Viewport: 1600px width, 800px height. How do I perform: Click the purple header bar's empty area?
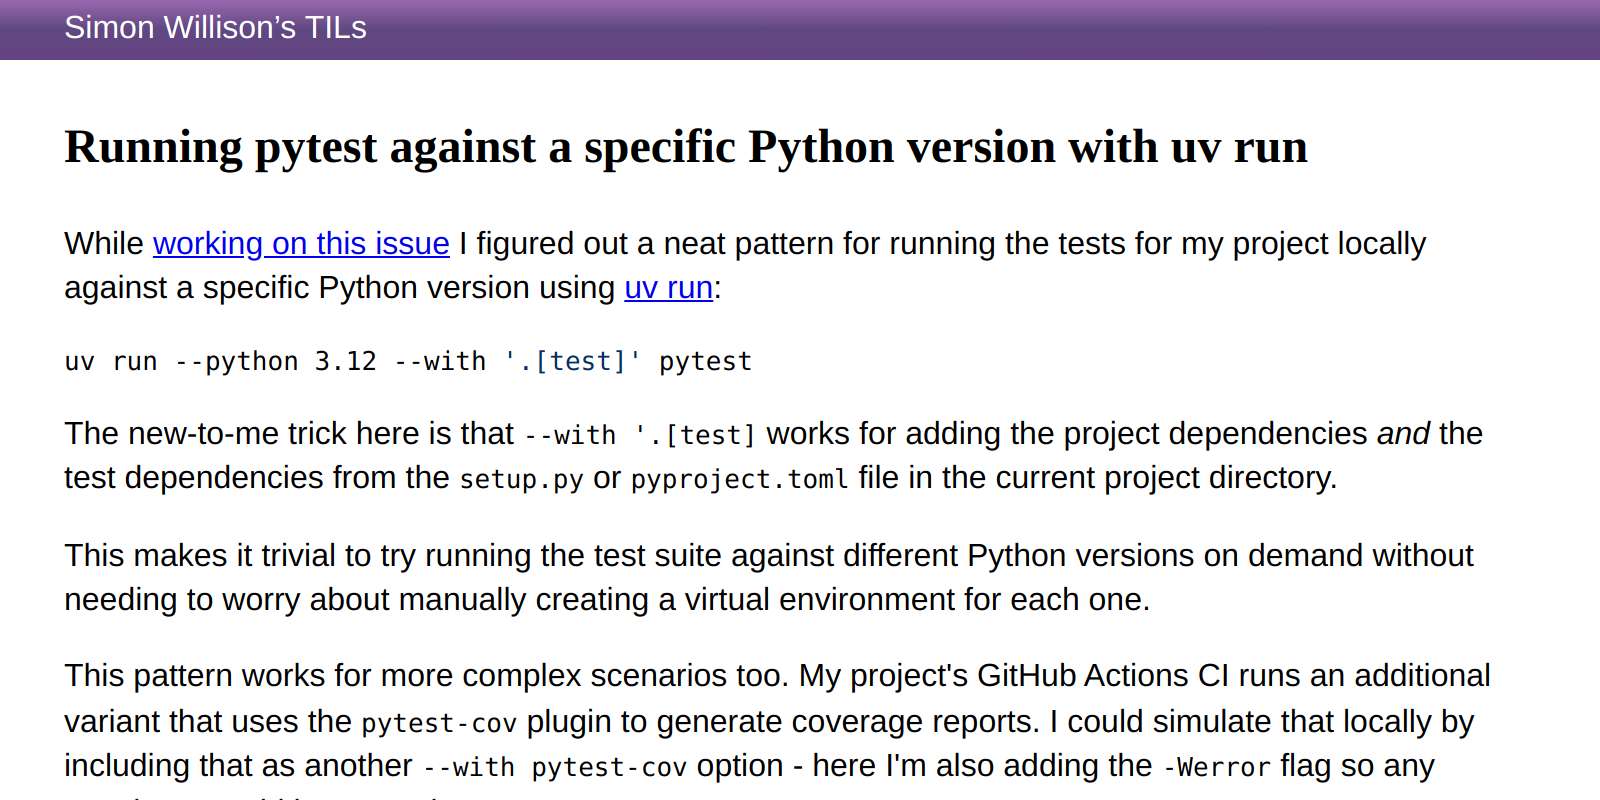point(1000,28)
